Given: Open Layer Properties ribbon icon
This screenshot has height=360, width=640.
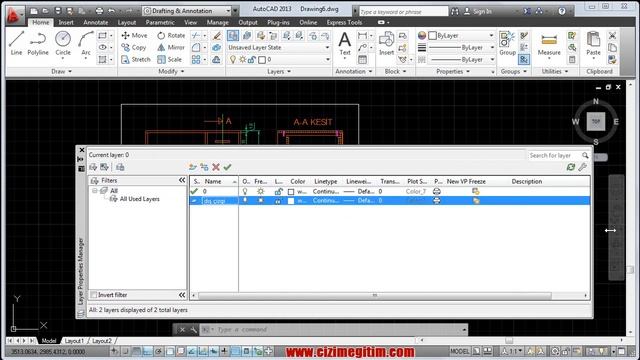Looking at the screenshot, I should click(x=233, y=36).
